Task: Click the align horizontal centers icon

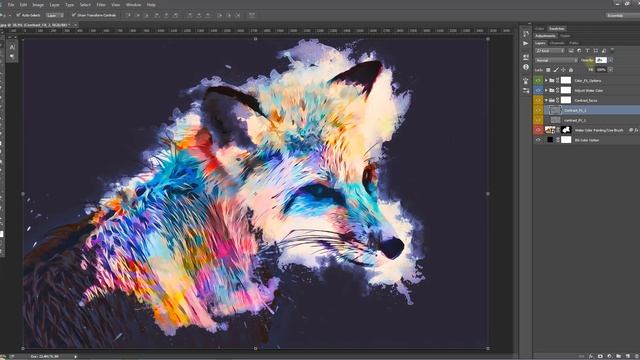Action: click(166, 15)
